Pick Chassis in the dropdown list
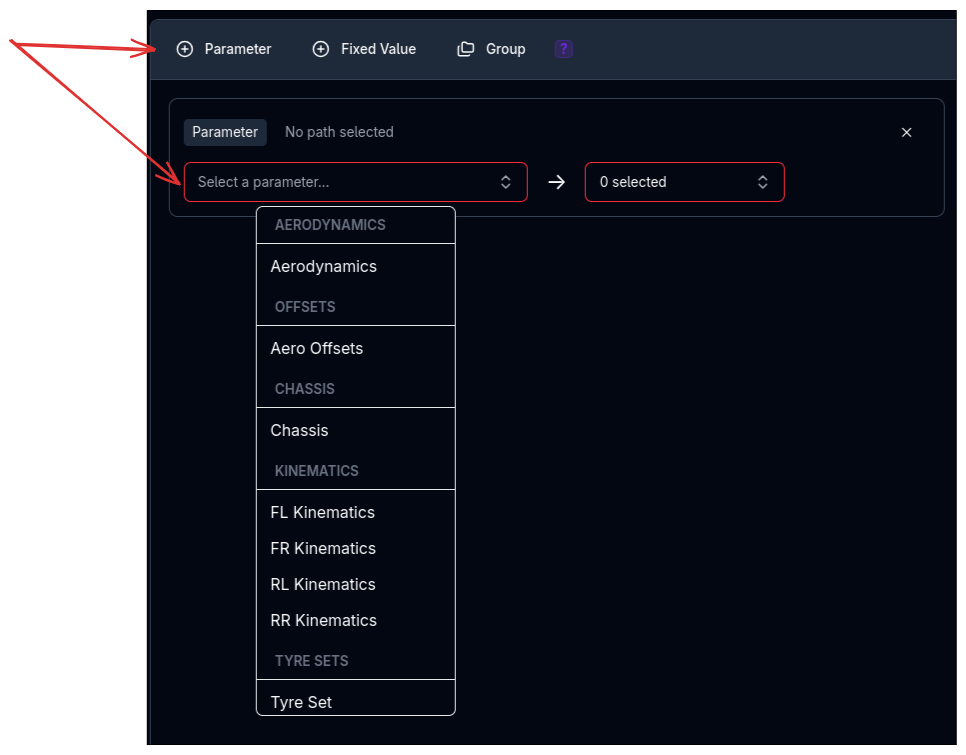 pyautogui.click(x=300, y=430)
